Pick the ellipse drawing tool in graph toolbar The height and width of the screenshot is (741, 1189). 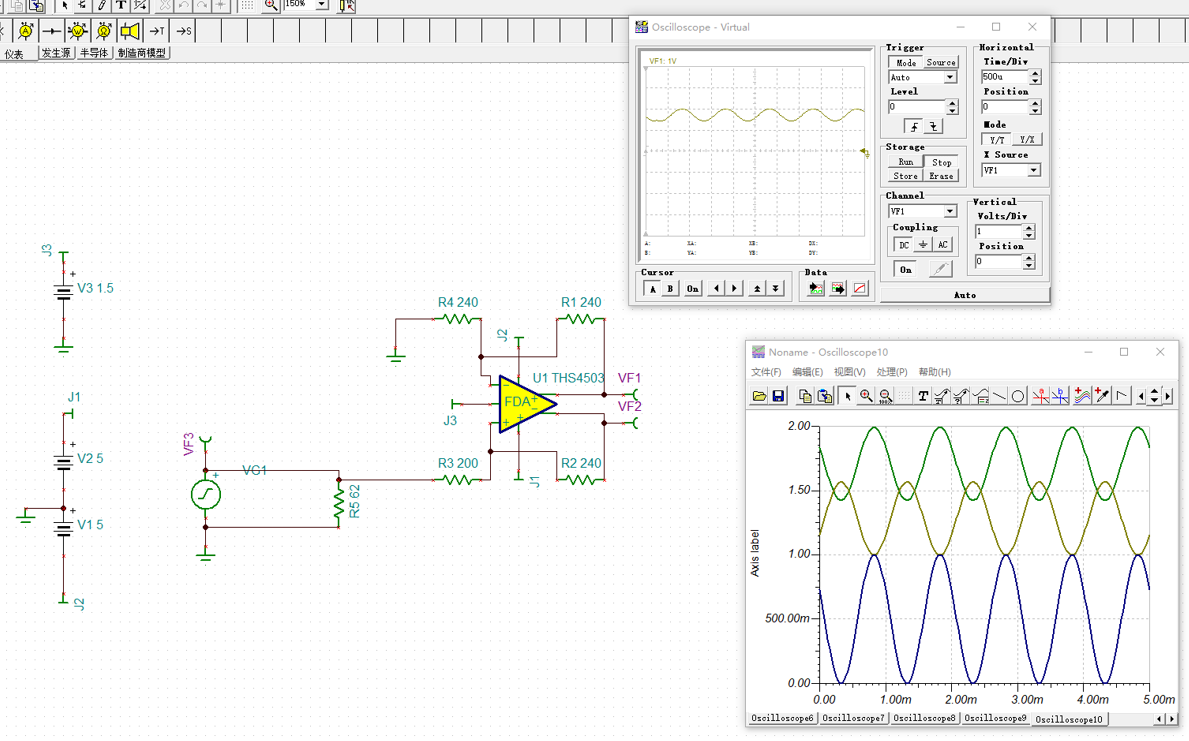(x=1018, y=396)
